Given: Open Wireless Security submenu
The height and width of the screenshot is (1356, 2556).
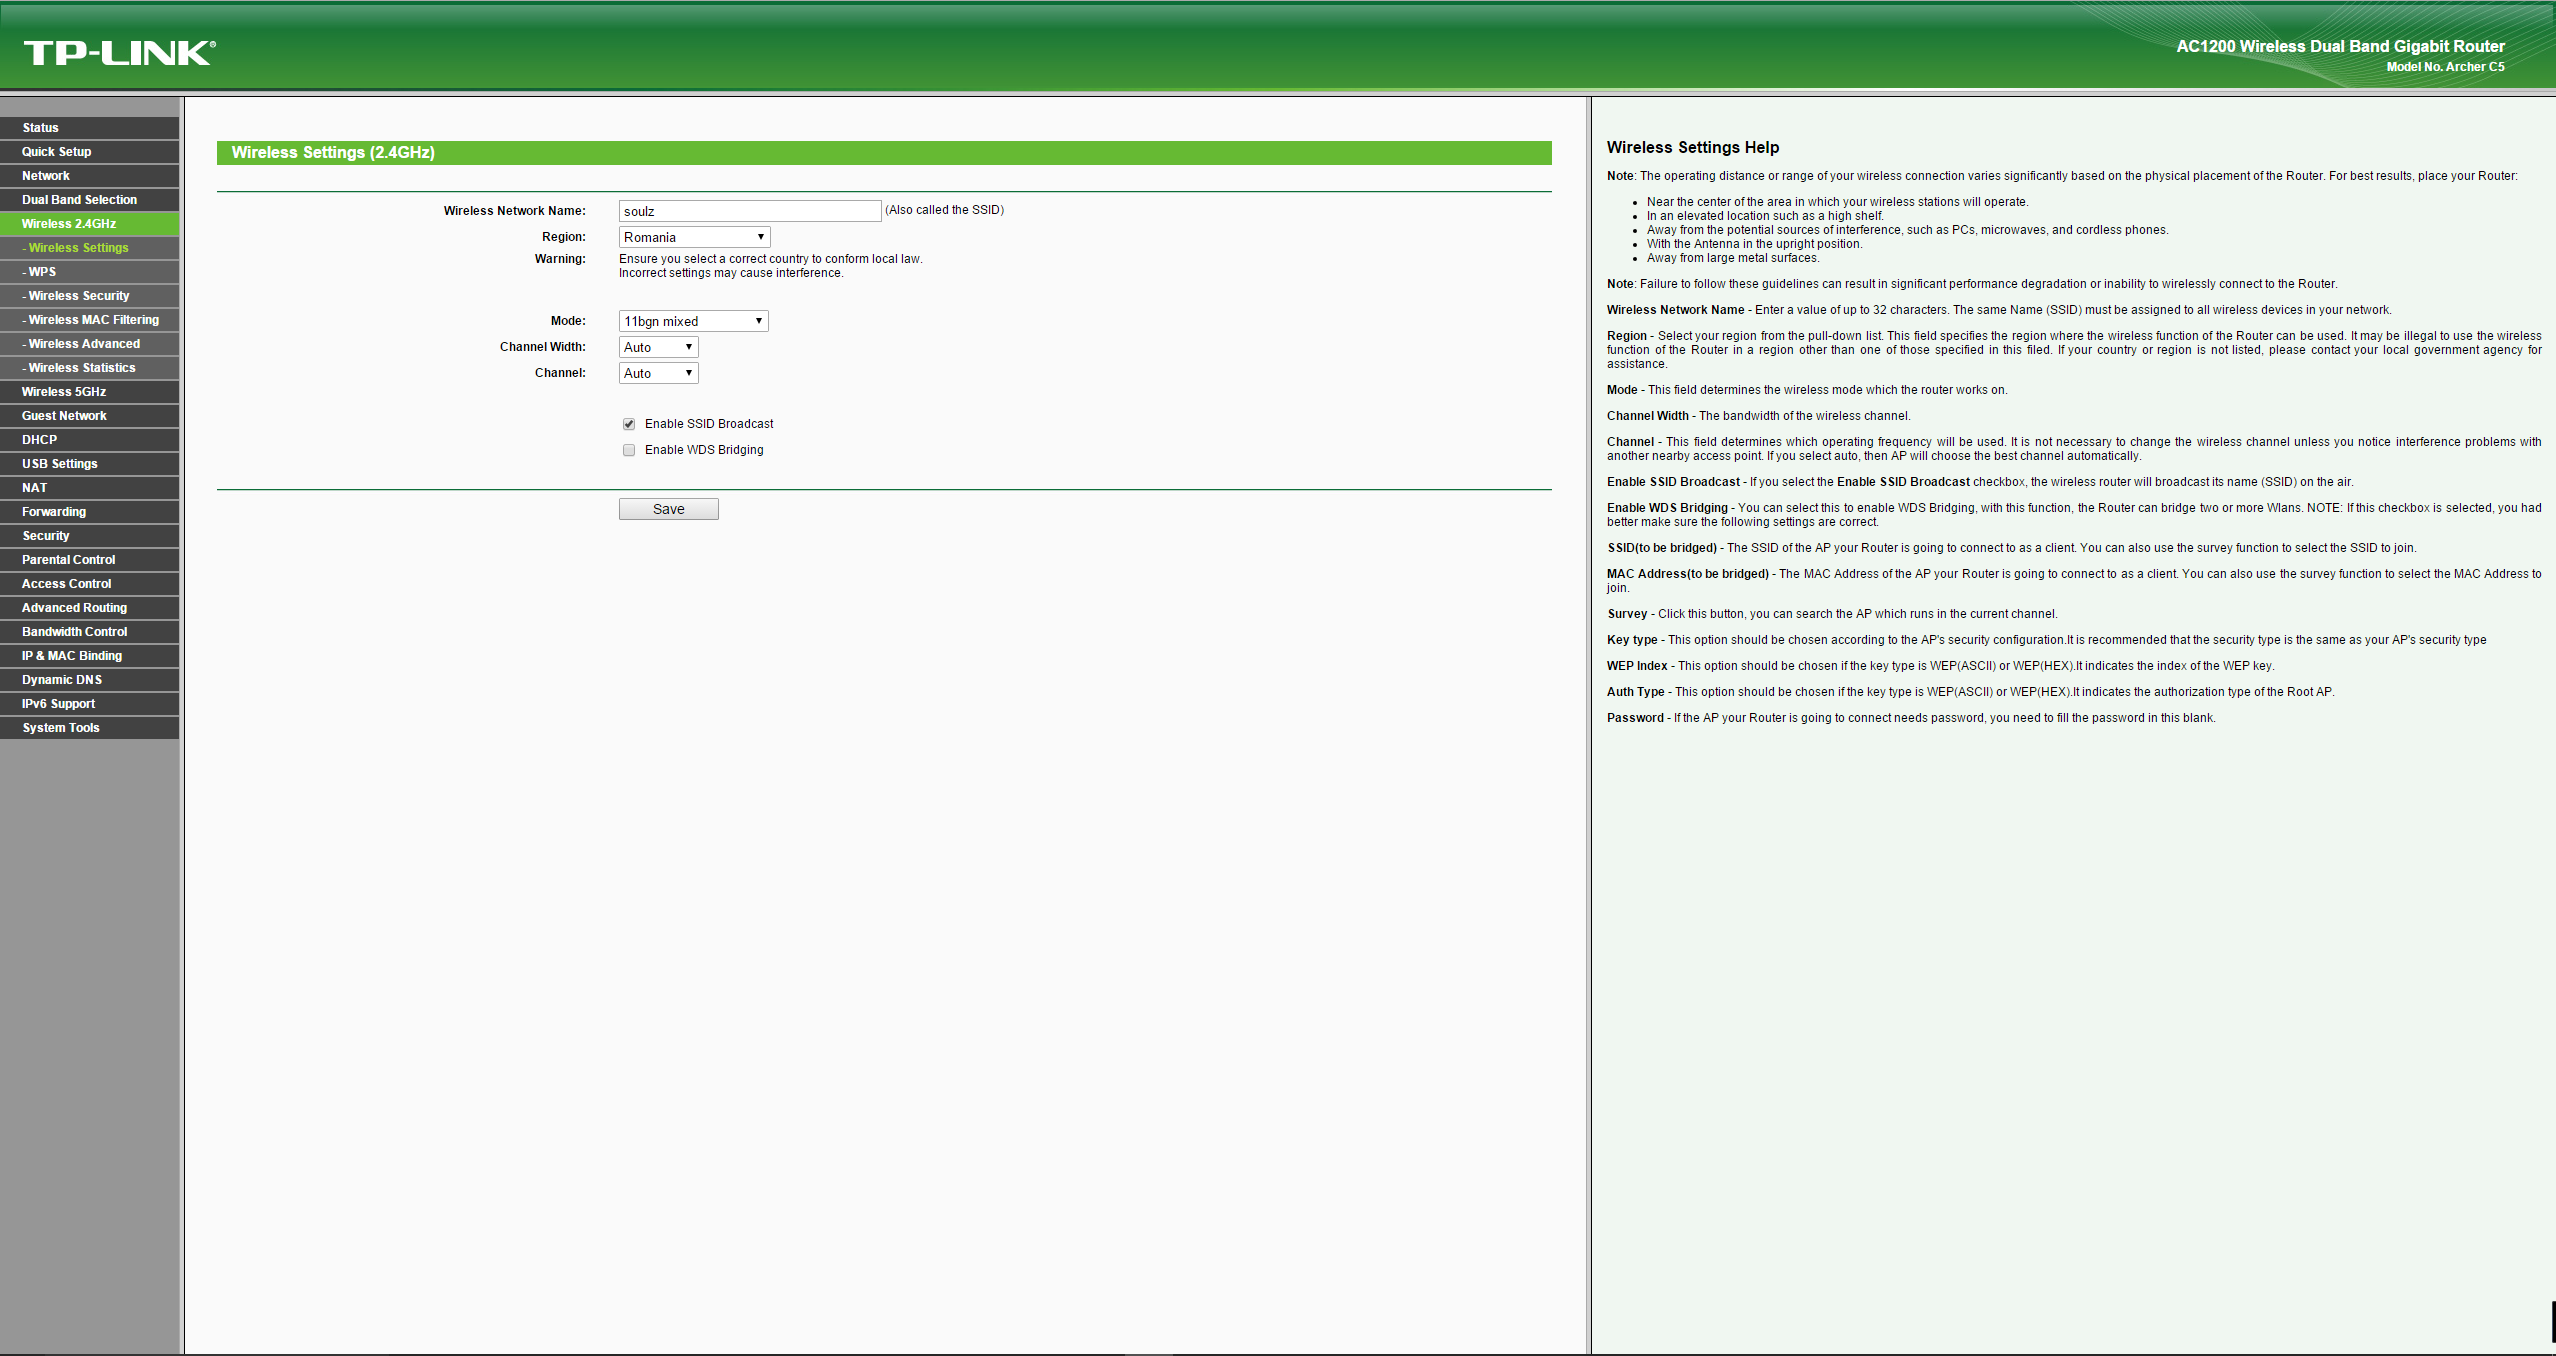Looking at the screenshot, I should (x=79, y=296).
